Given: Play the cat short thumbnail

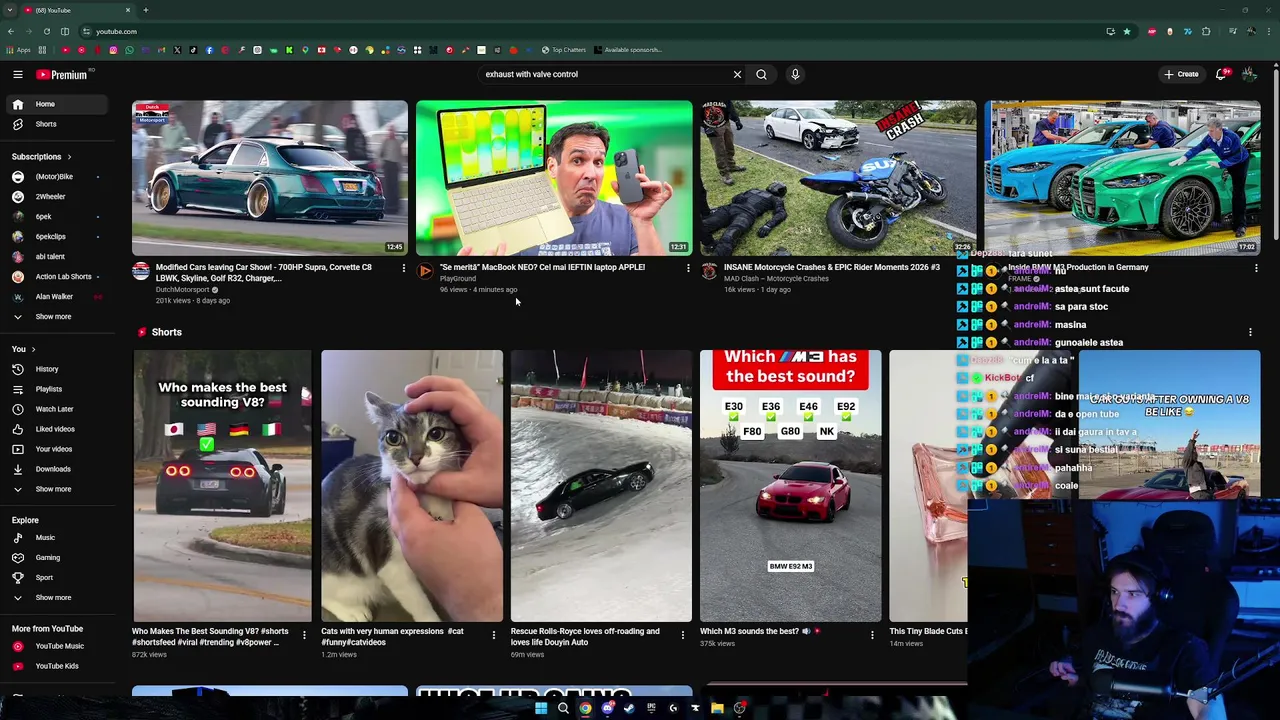Looking at the screenshot, I should 412,486.
